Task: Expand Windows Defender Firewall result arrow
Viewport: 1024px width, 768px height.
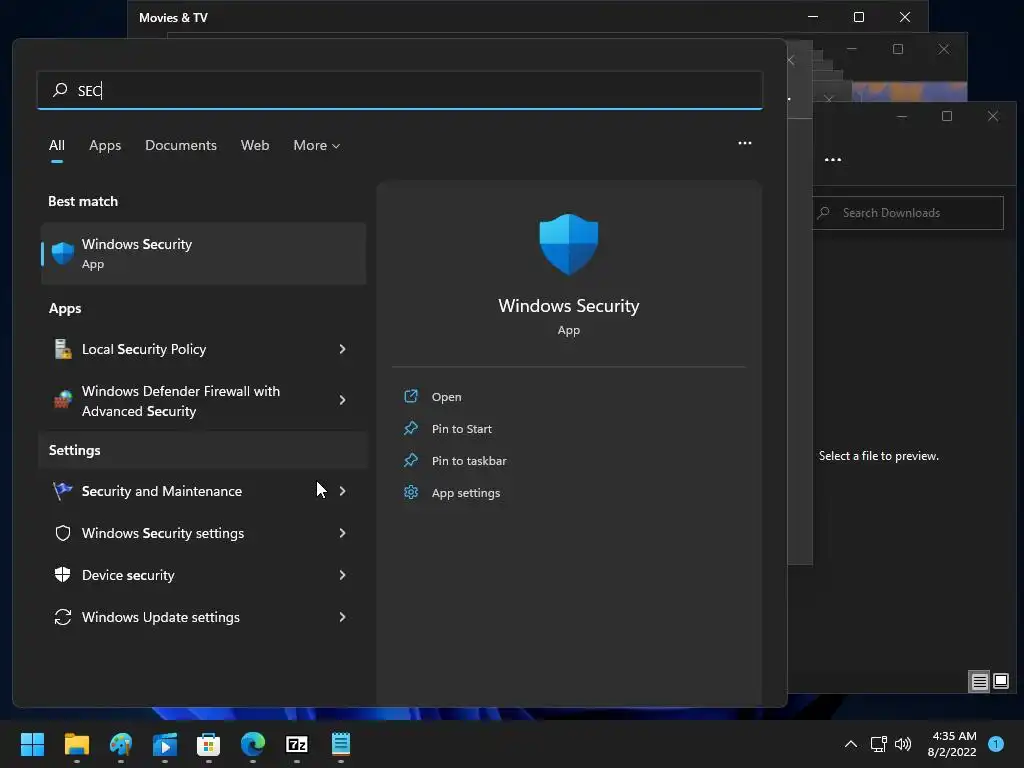Action: click(342, 400)
